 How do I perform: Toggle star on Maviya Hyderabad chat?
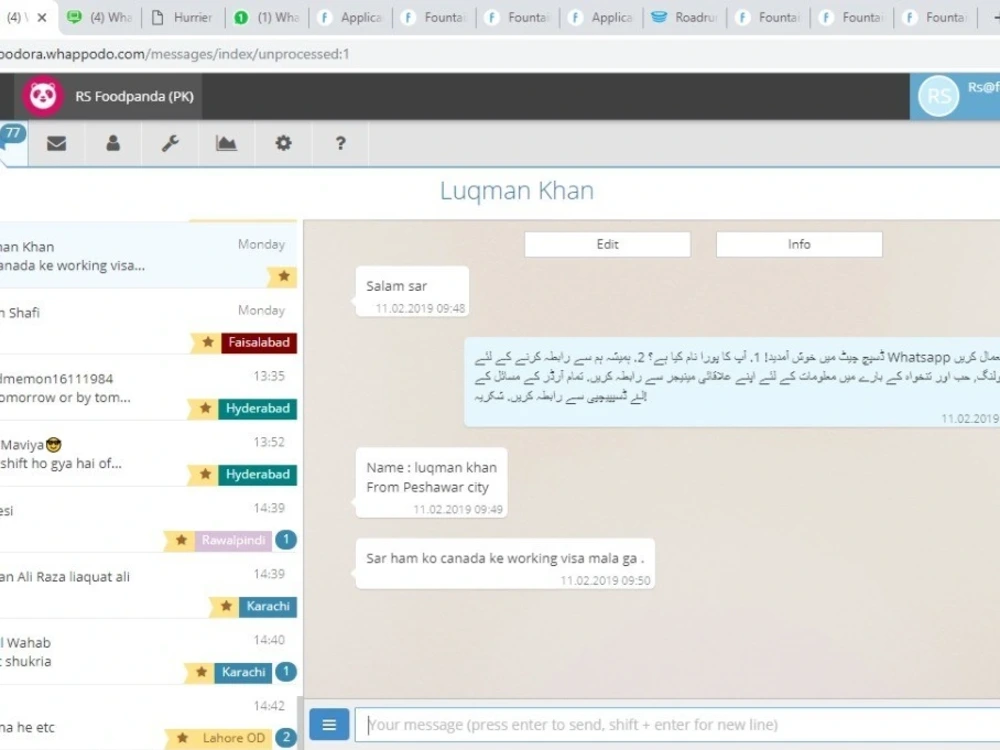[x=205, y=474]
